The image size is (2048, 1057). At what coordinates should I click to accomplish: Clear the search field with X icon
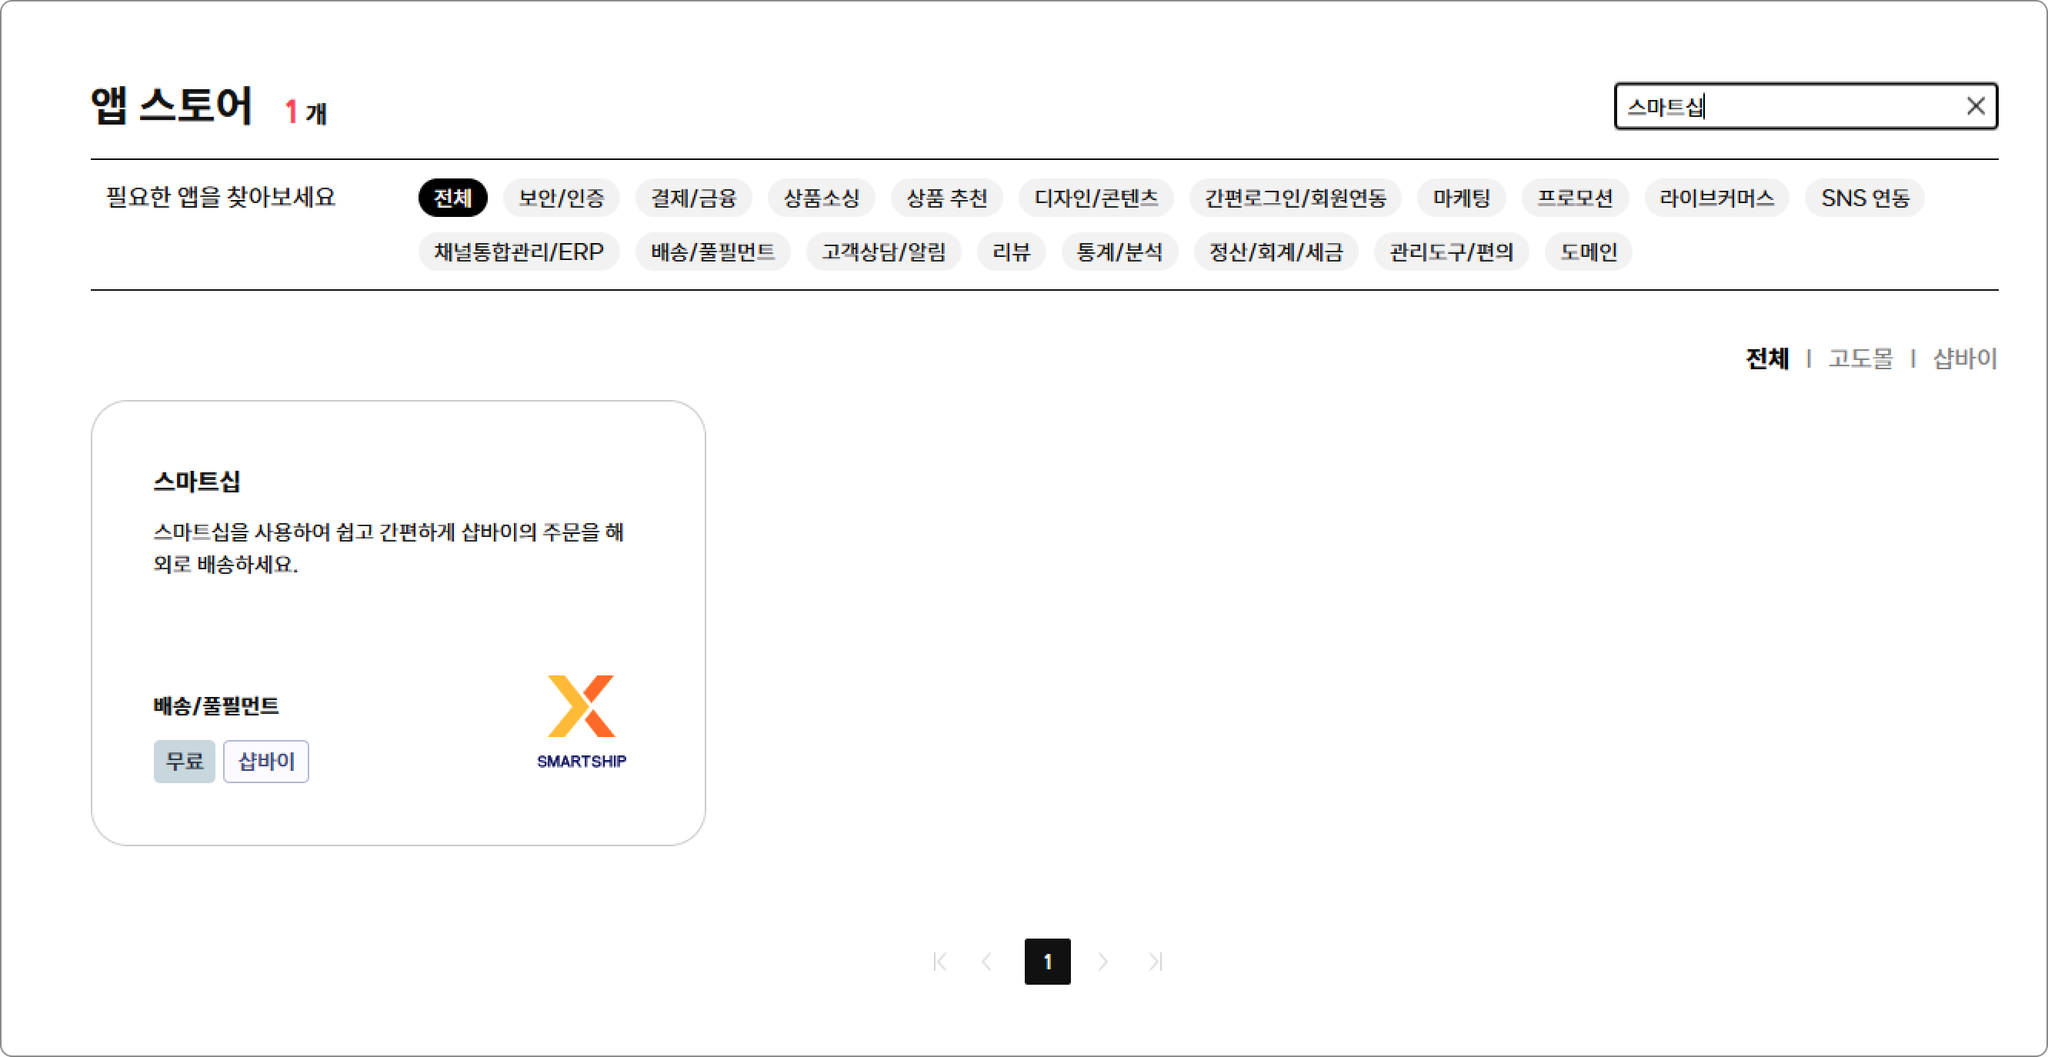[1975, 106]
